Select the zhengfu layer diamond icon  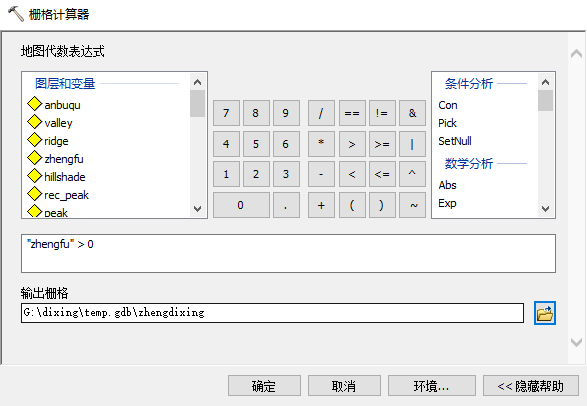(x=34, y=158)
